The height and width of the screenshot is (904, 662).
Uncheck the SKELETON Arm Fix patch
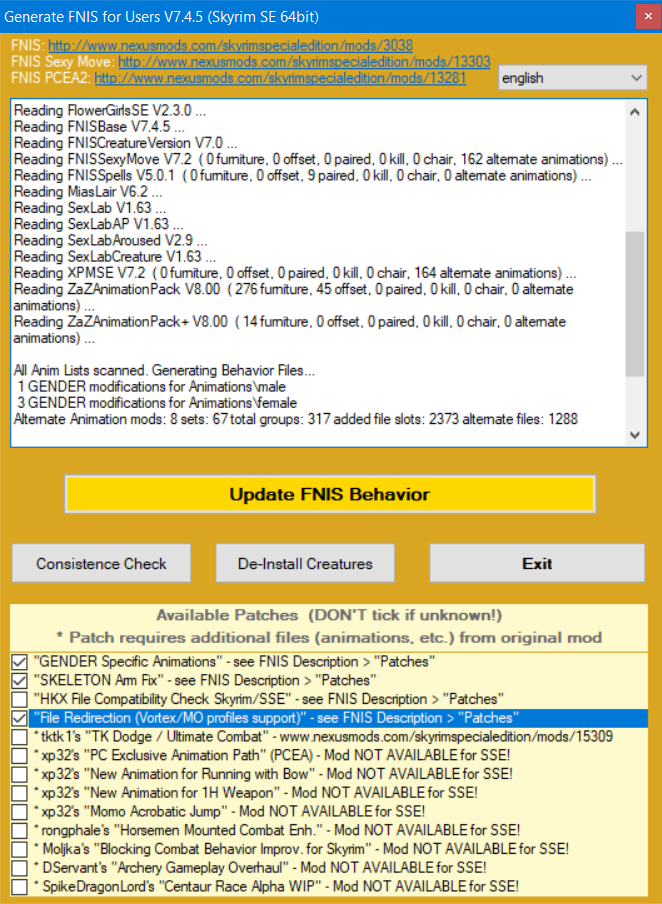point(20,680)
